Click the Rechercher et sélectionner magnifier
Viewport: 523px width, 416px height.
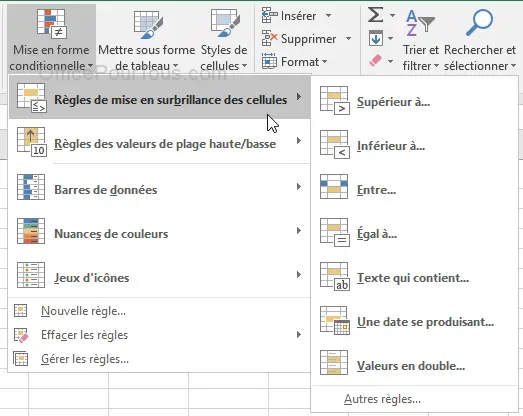point(479,23)
